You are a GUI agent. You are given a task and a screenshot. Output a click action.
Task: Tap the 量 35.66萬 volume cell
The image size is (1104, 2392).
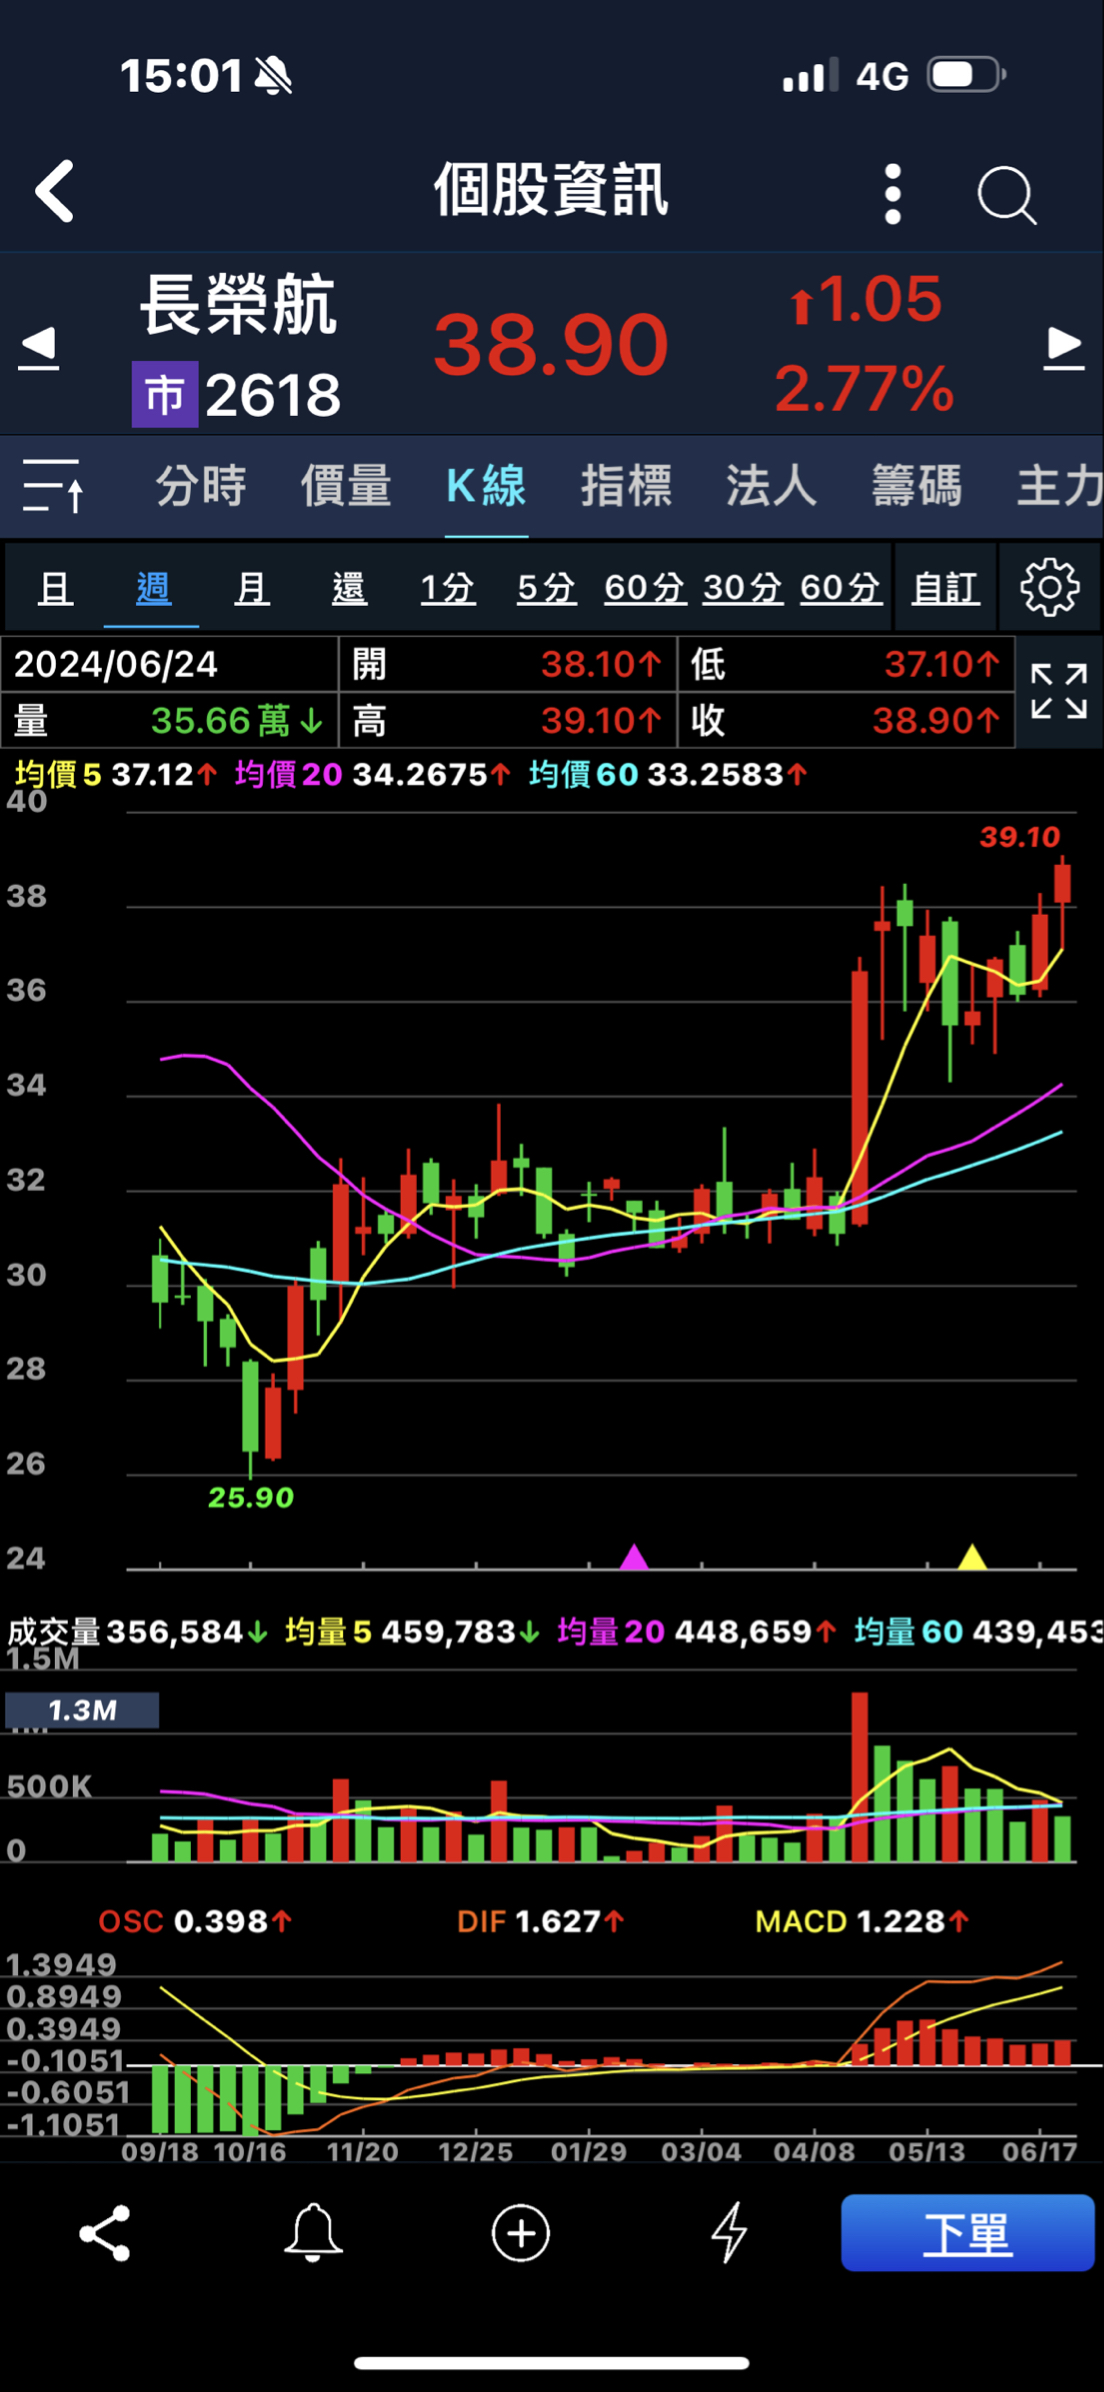click(x=170, y=720)
